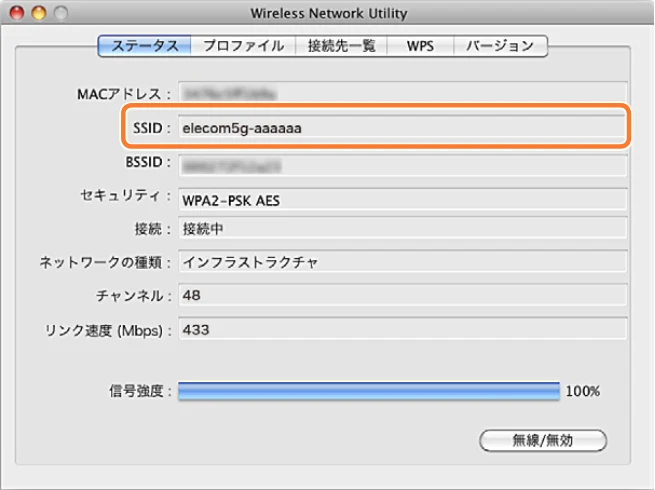The image size is (655, 490).
Task: Select the WPS tab
Action: (420, 46)
